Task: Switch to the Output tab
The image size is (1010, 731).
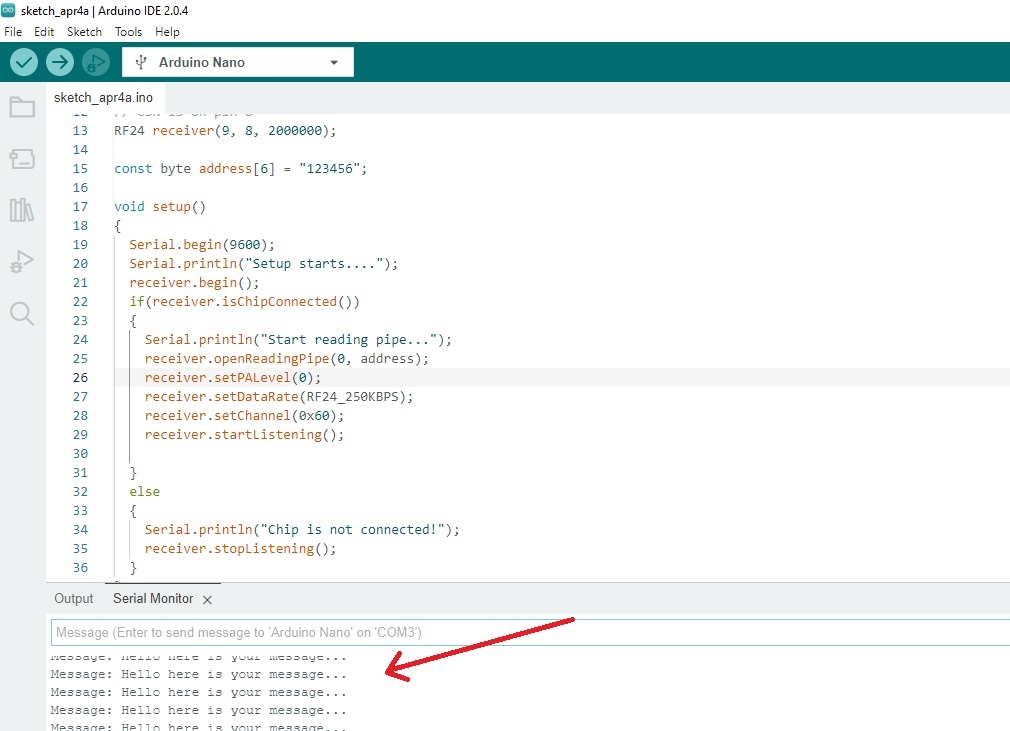Action: click(x=73, y=598)
